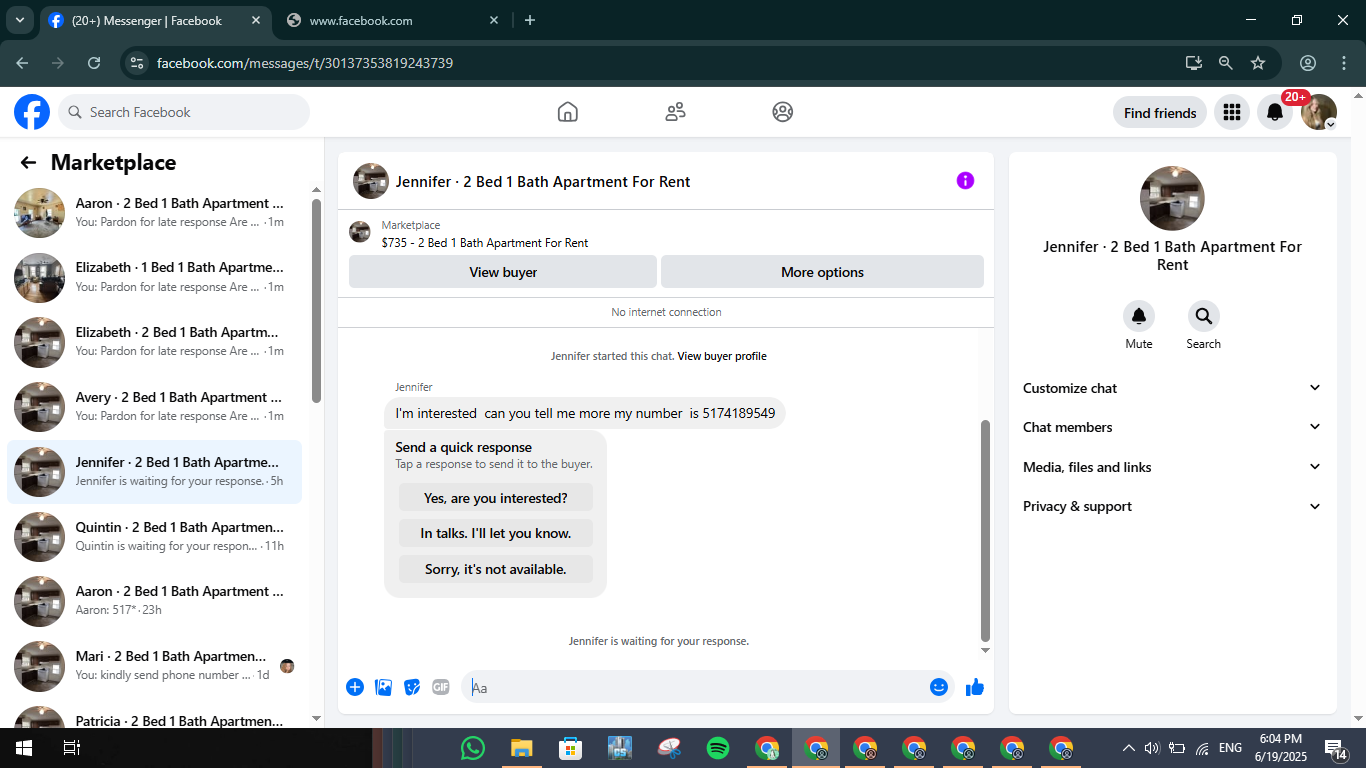
Task: Open the Groups icon in top navigation
Action: pos(783,112)
